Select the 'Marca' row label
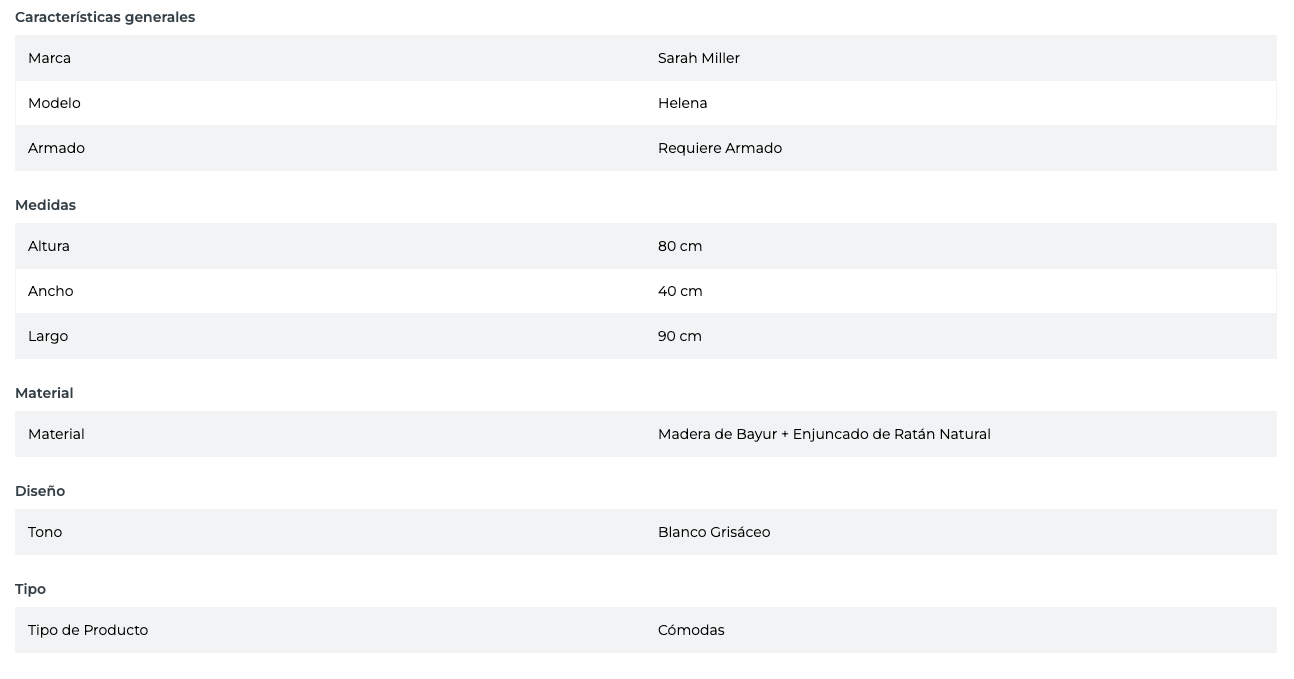 (49, 58)
